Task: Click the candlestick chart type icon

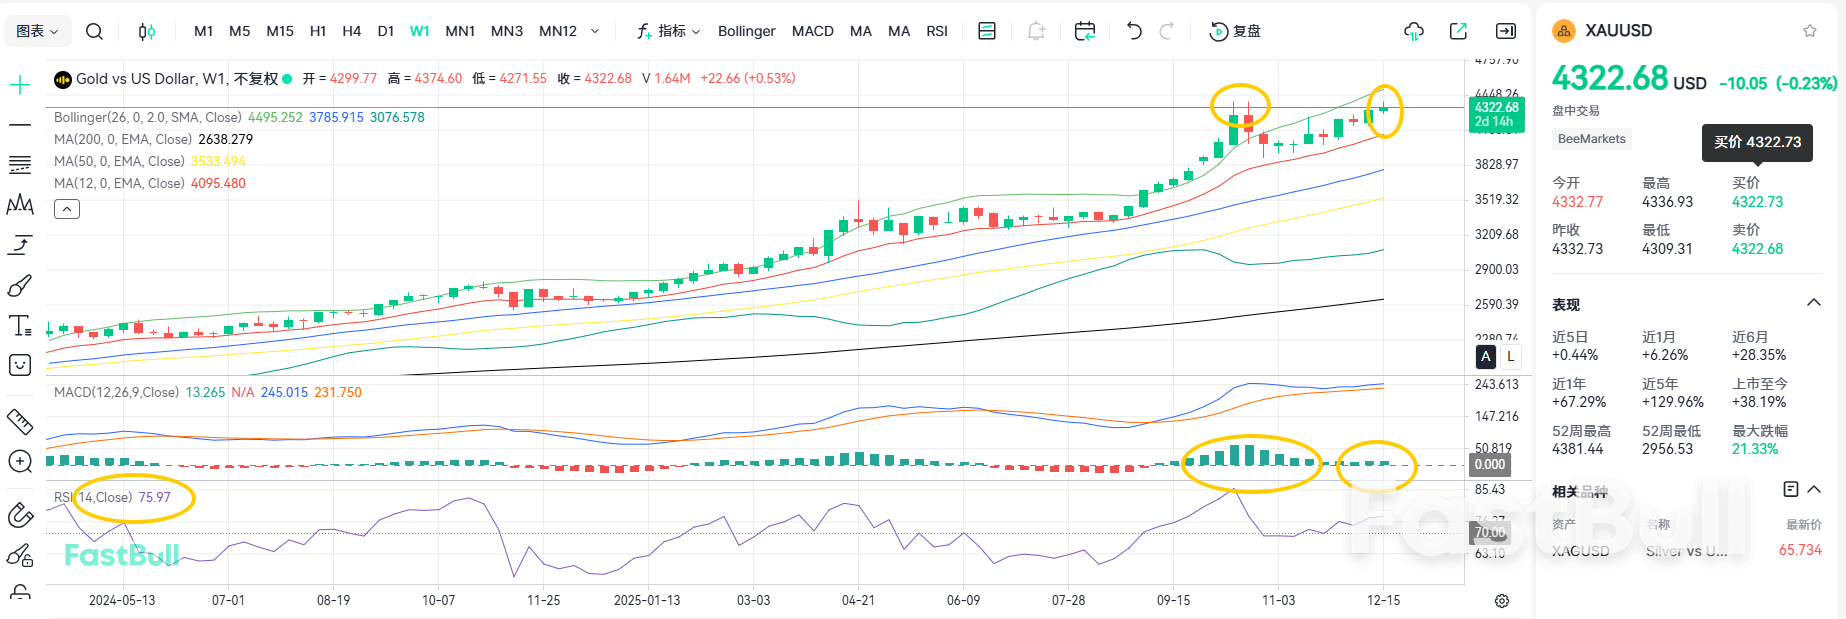Action: tap(147, 31)
